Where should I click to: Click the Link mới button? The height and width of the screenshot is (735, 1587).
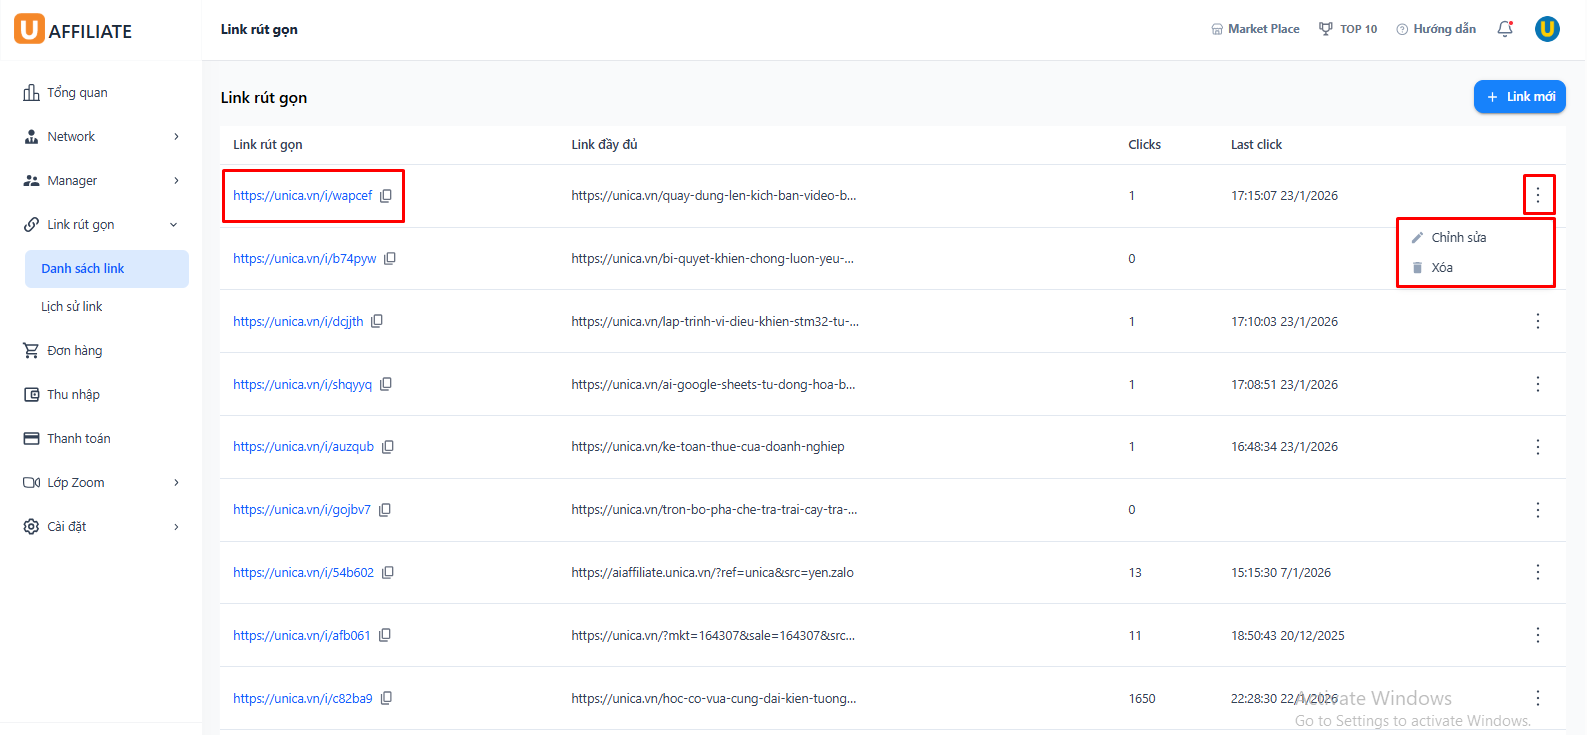pyautogui.click(x=1519, y=97)
